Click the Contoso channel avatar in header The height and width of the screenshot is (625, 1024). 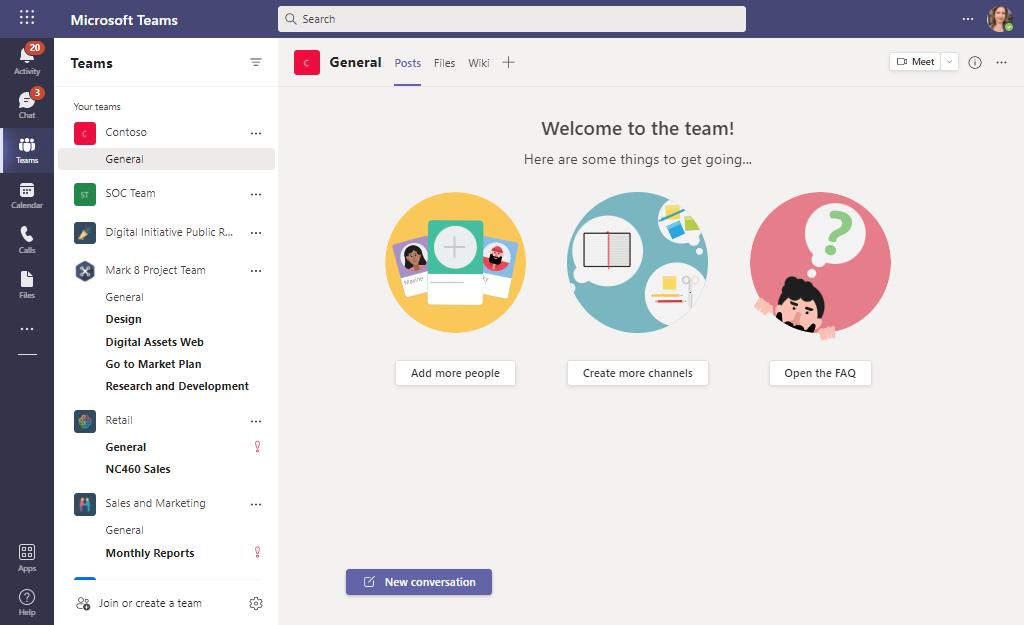(307, 63)
